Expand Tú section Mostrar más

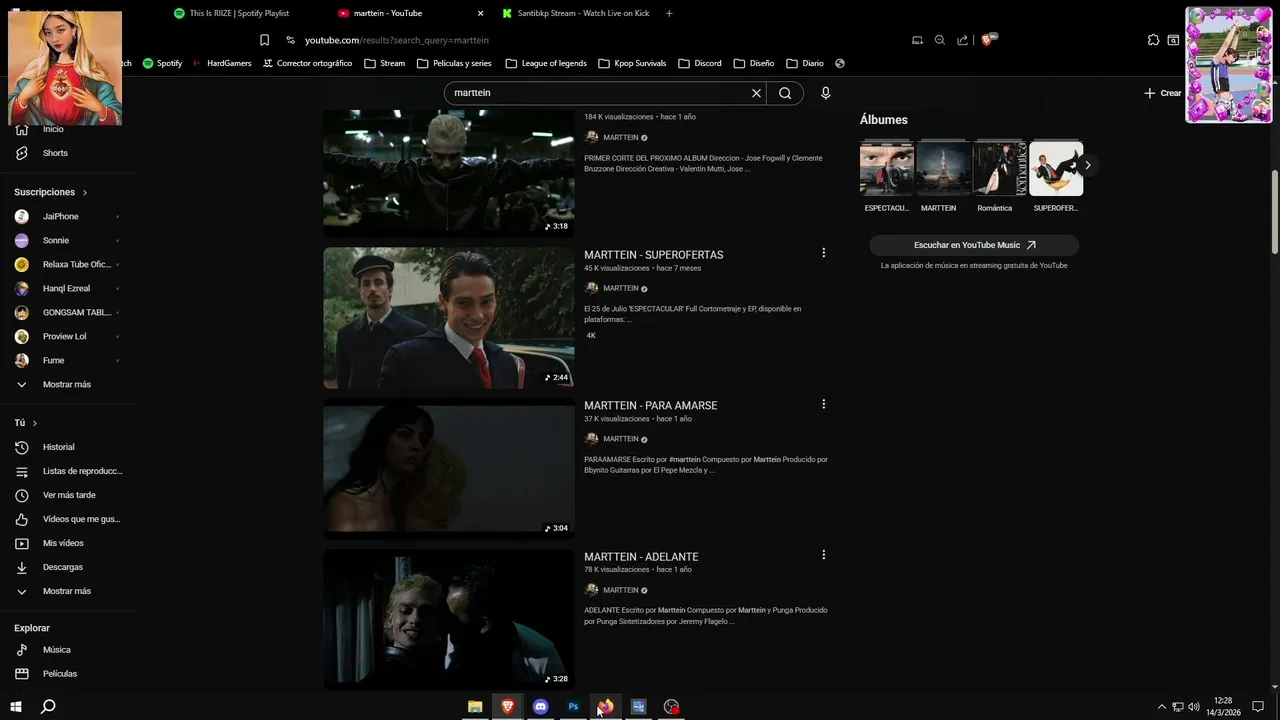point(68,591)
